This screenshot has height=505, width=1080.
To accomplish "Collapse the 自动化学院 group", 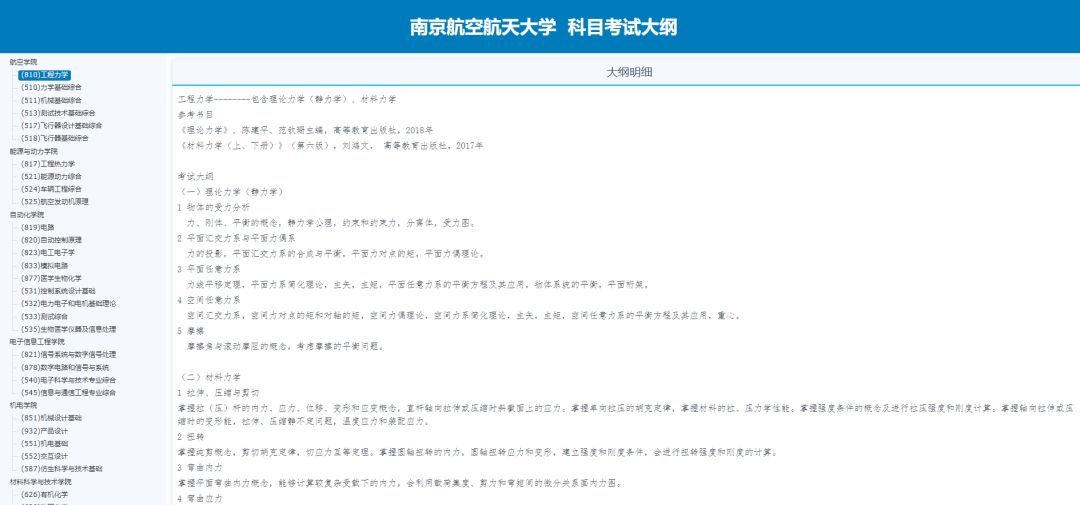I will pyautogui.click(x=27, y=214).
